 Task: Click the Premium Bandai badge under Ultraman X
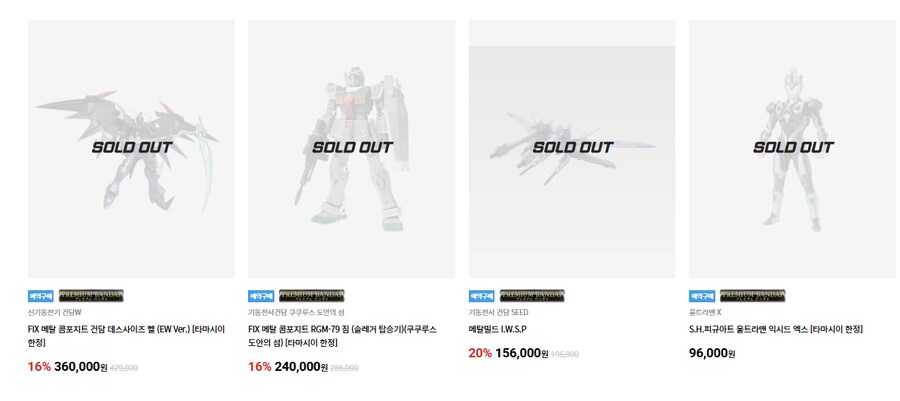pyautogui.click(x=752, y=296)
